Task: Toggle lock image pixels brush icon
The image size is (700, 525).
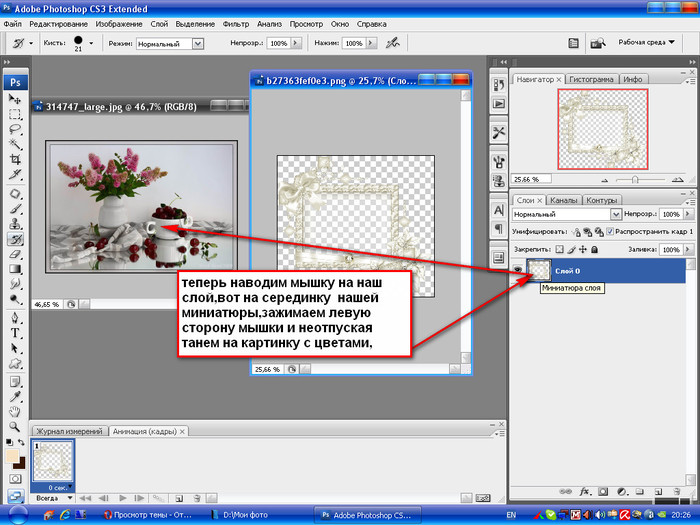Action: pyautogui.click(x=571, y=249)
